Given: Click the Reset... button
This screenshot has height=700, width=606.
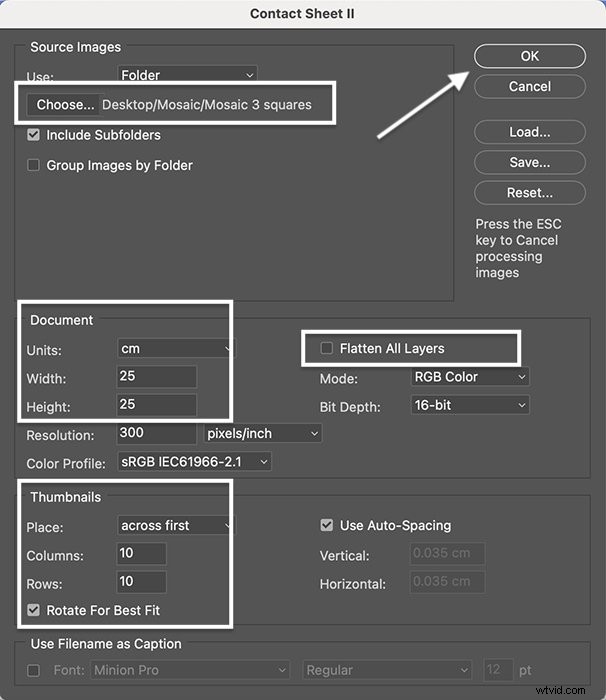Looking at the screenshot, I should click(x=529, y=192).
